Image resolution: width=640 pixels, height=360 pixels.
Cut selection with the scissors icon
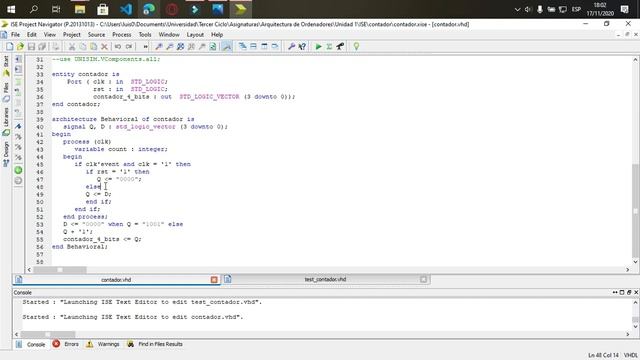[x=72, y=47]
